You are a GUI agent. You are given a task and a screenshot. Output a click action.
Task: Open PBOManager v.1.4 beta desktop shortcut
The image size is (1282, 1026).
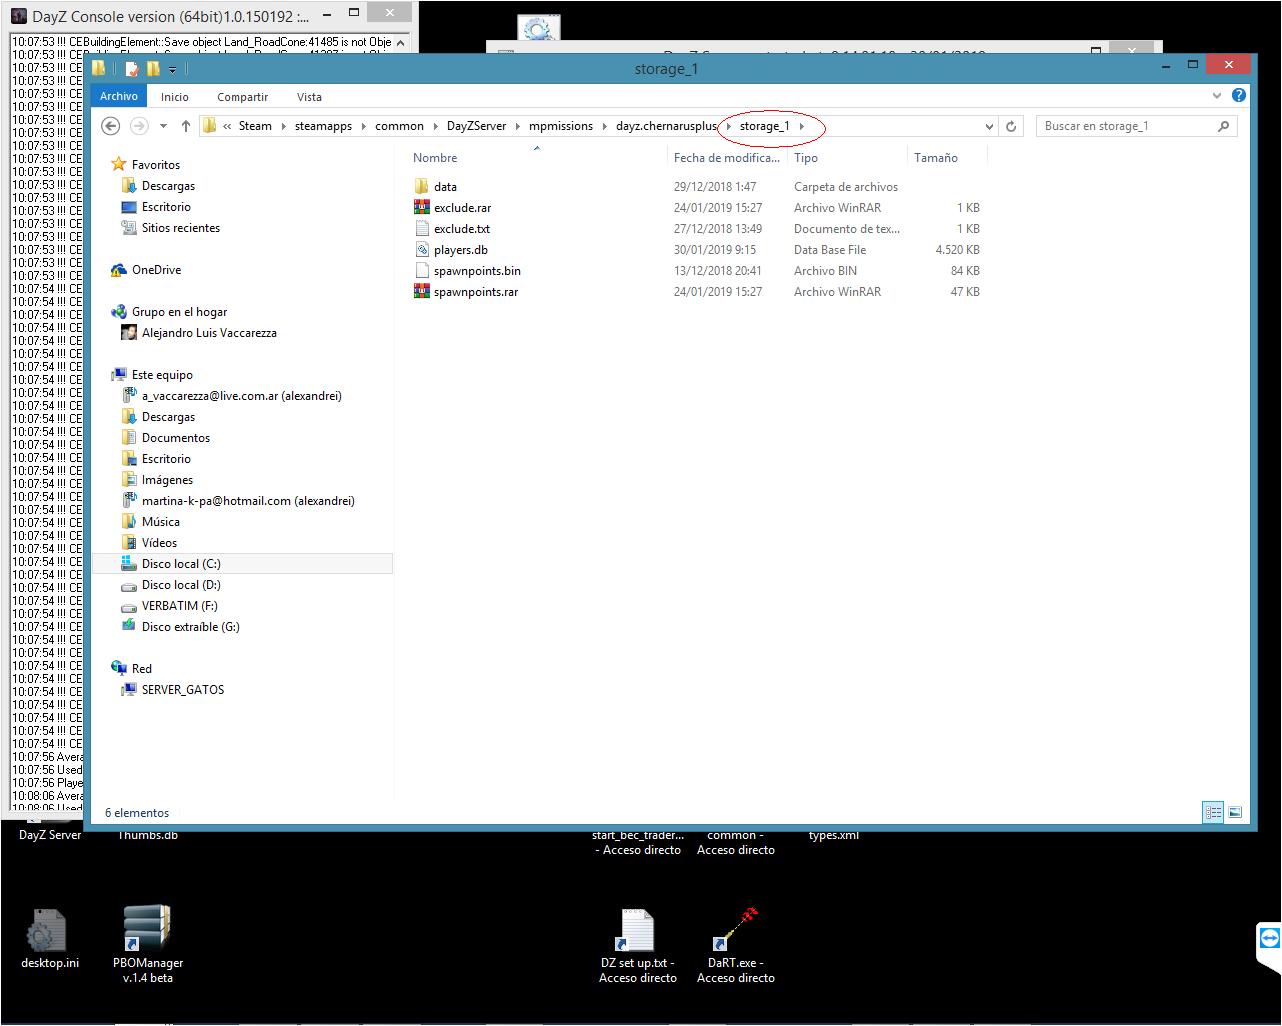[x=148, y=945]
